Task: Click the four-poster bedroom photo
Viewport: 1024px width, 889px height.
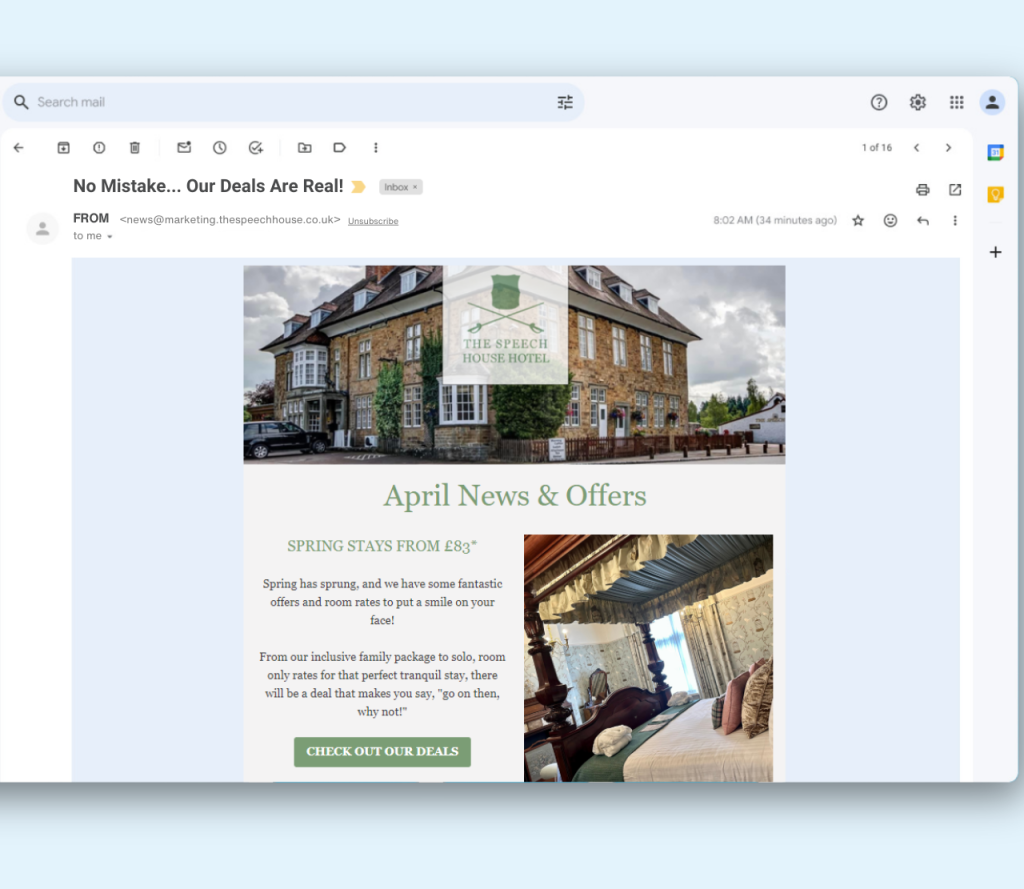Action: click(648, 658)
